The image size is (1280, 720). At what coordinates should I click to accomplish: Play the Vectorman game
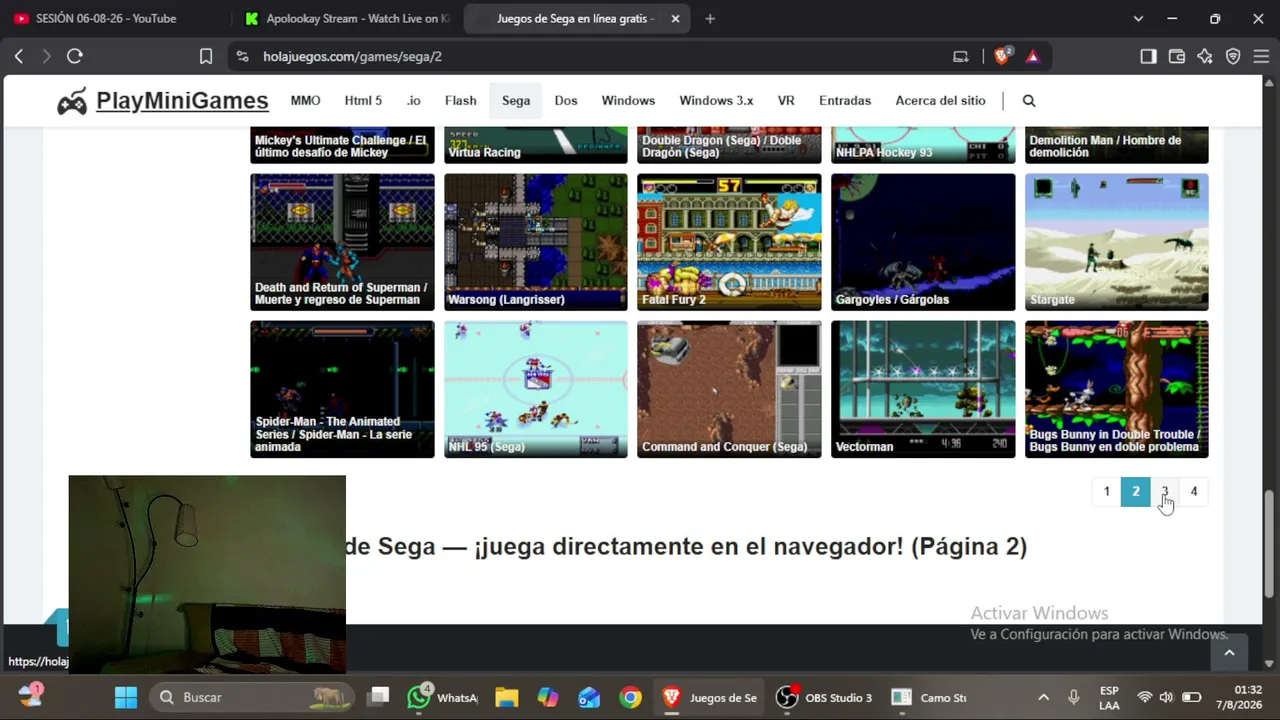point(923,389)
